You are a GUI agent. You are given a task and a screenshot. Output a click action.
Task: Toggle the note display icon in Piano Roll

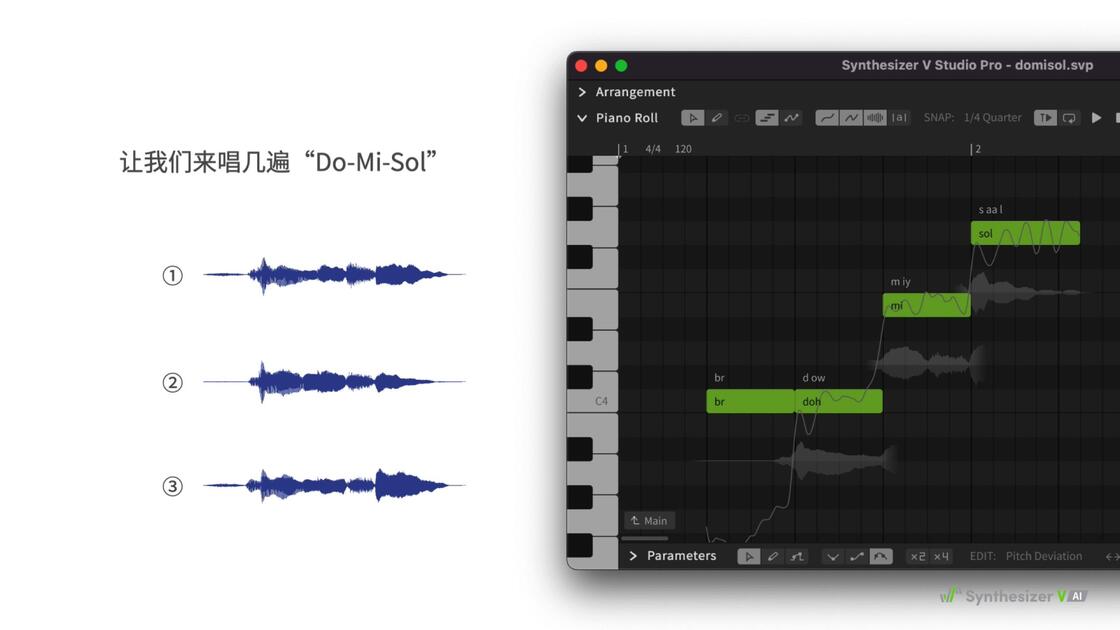(x=766, y=118)
